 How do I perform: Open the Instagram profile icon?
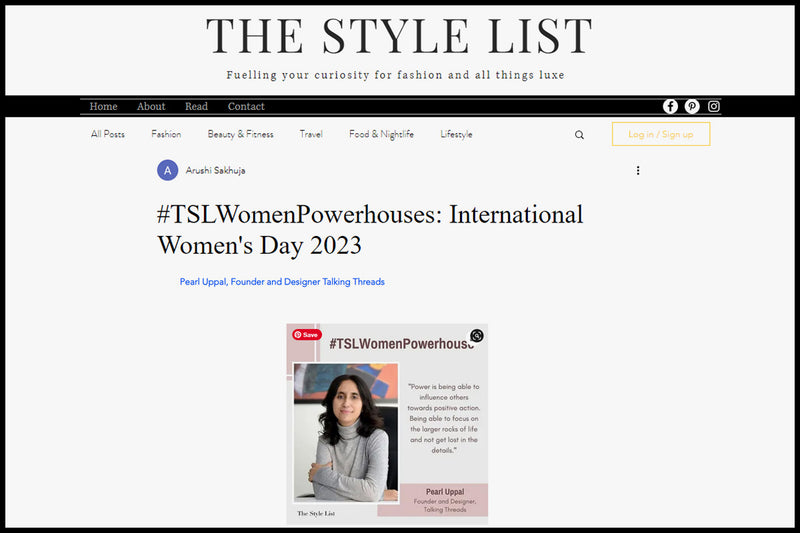pos(713,106)
